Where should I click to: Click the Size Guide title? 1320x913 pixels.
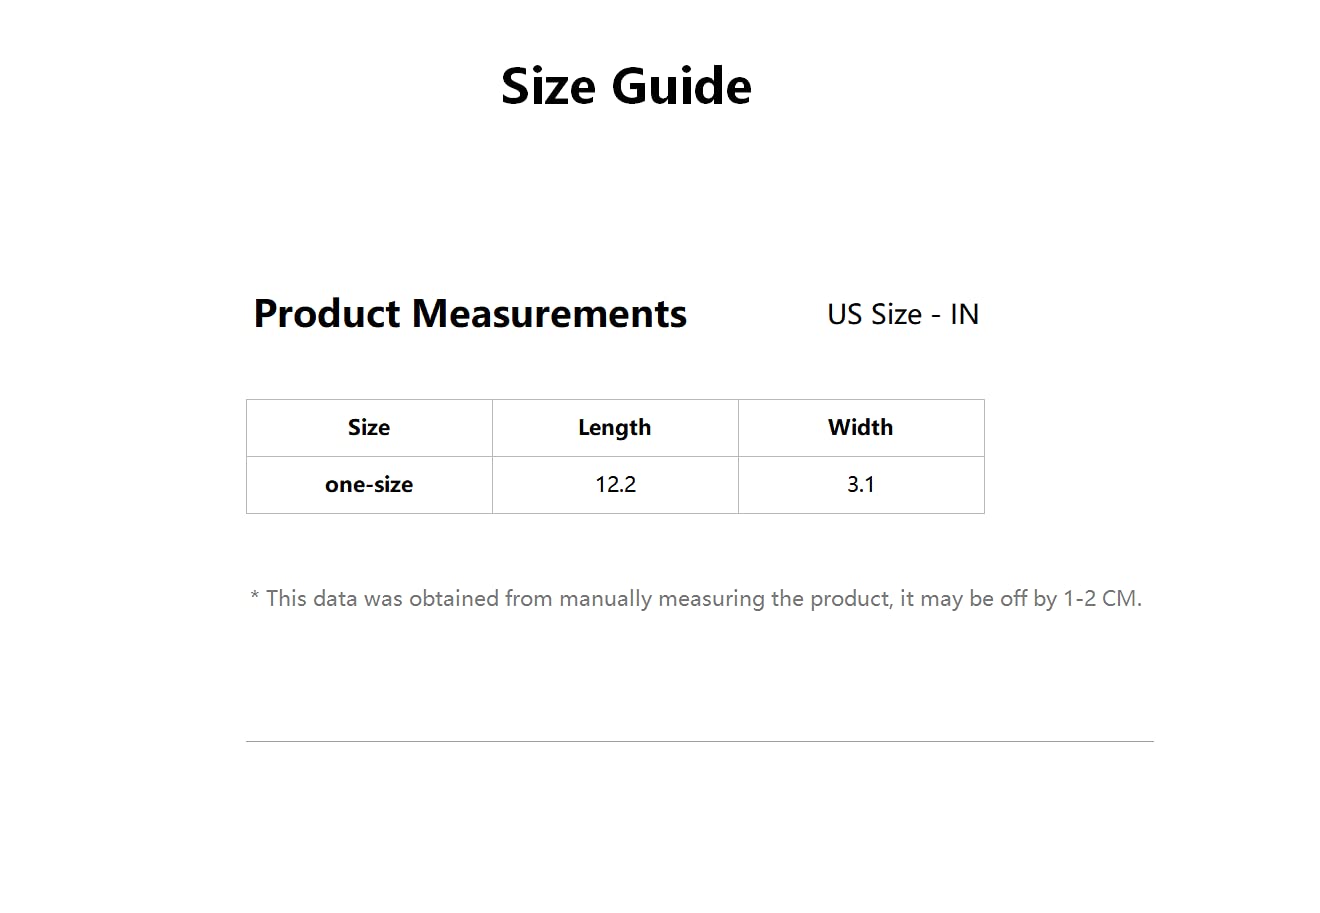pos(626,86)
